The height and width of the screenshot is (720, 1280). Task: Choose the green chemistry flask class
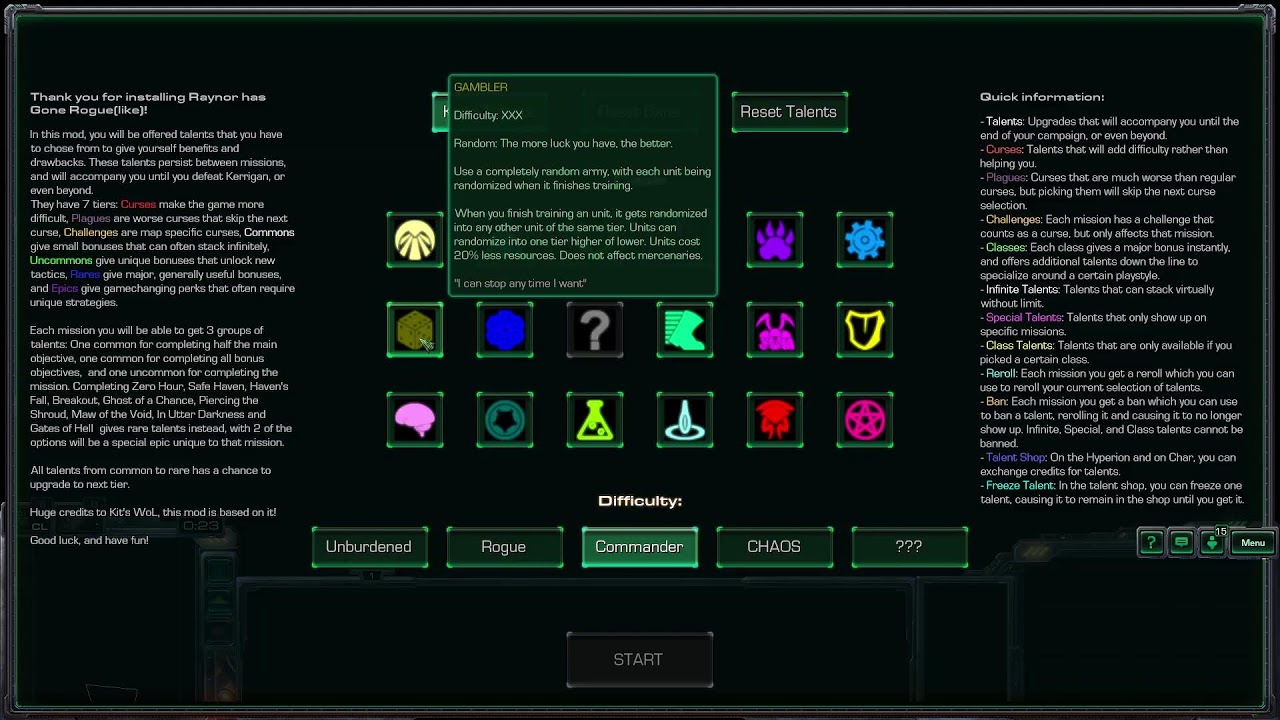pyautogui.click(x=595, y=420)
